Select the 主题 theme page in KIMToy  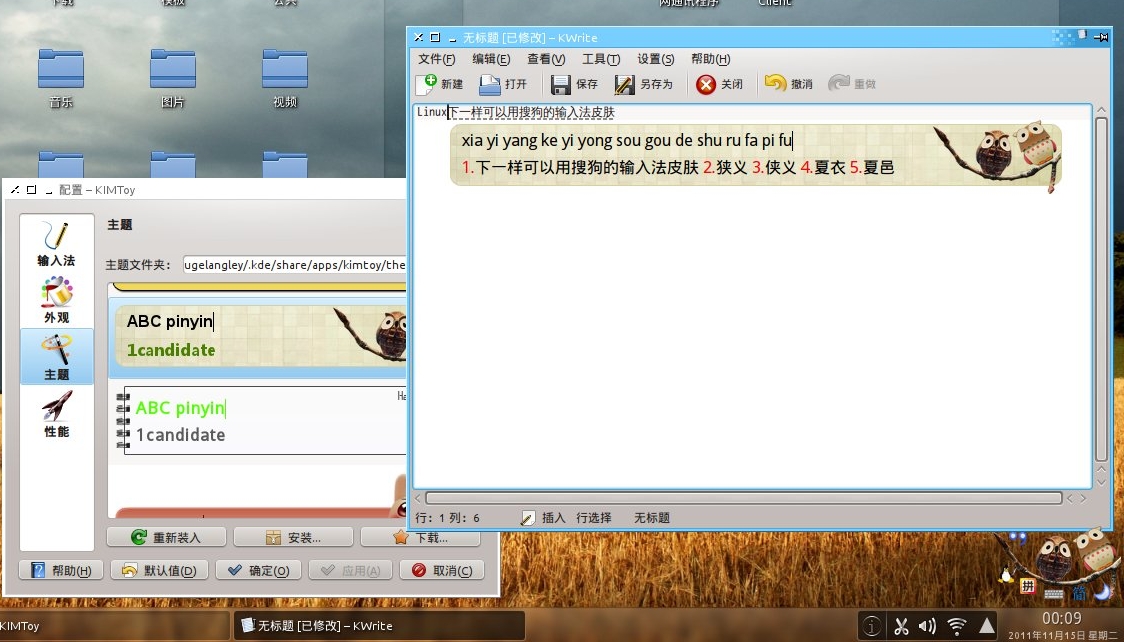(57, 357)
